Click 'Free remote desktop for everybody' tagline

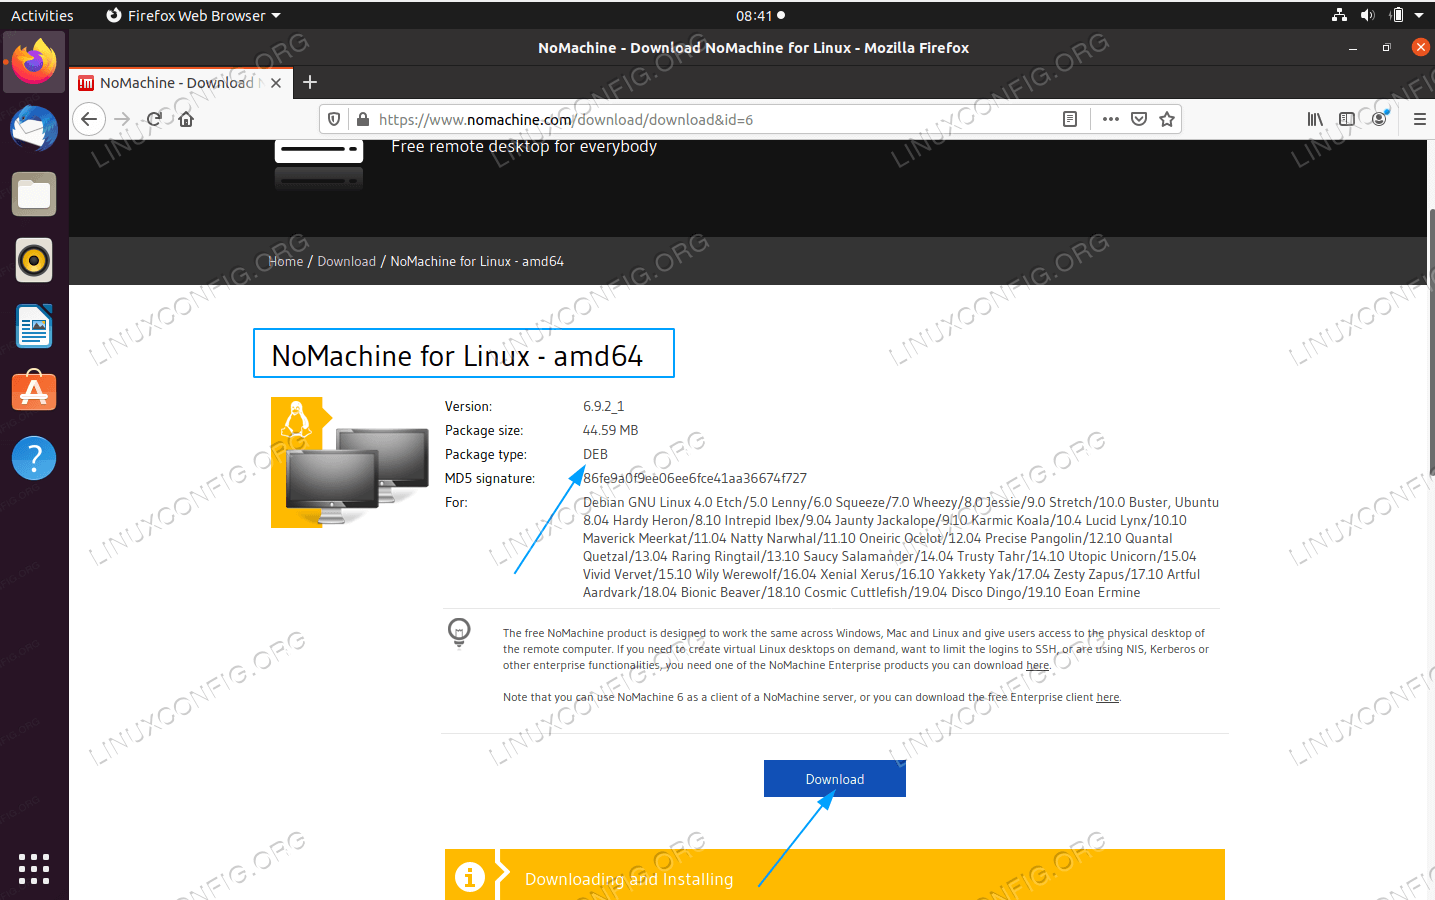524,146
